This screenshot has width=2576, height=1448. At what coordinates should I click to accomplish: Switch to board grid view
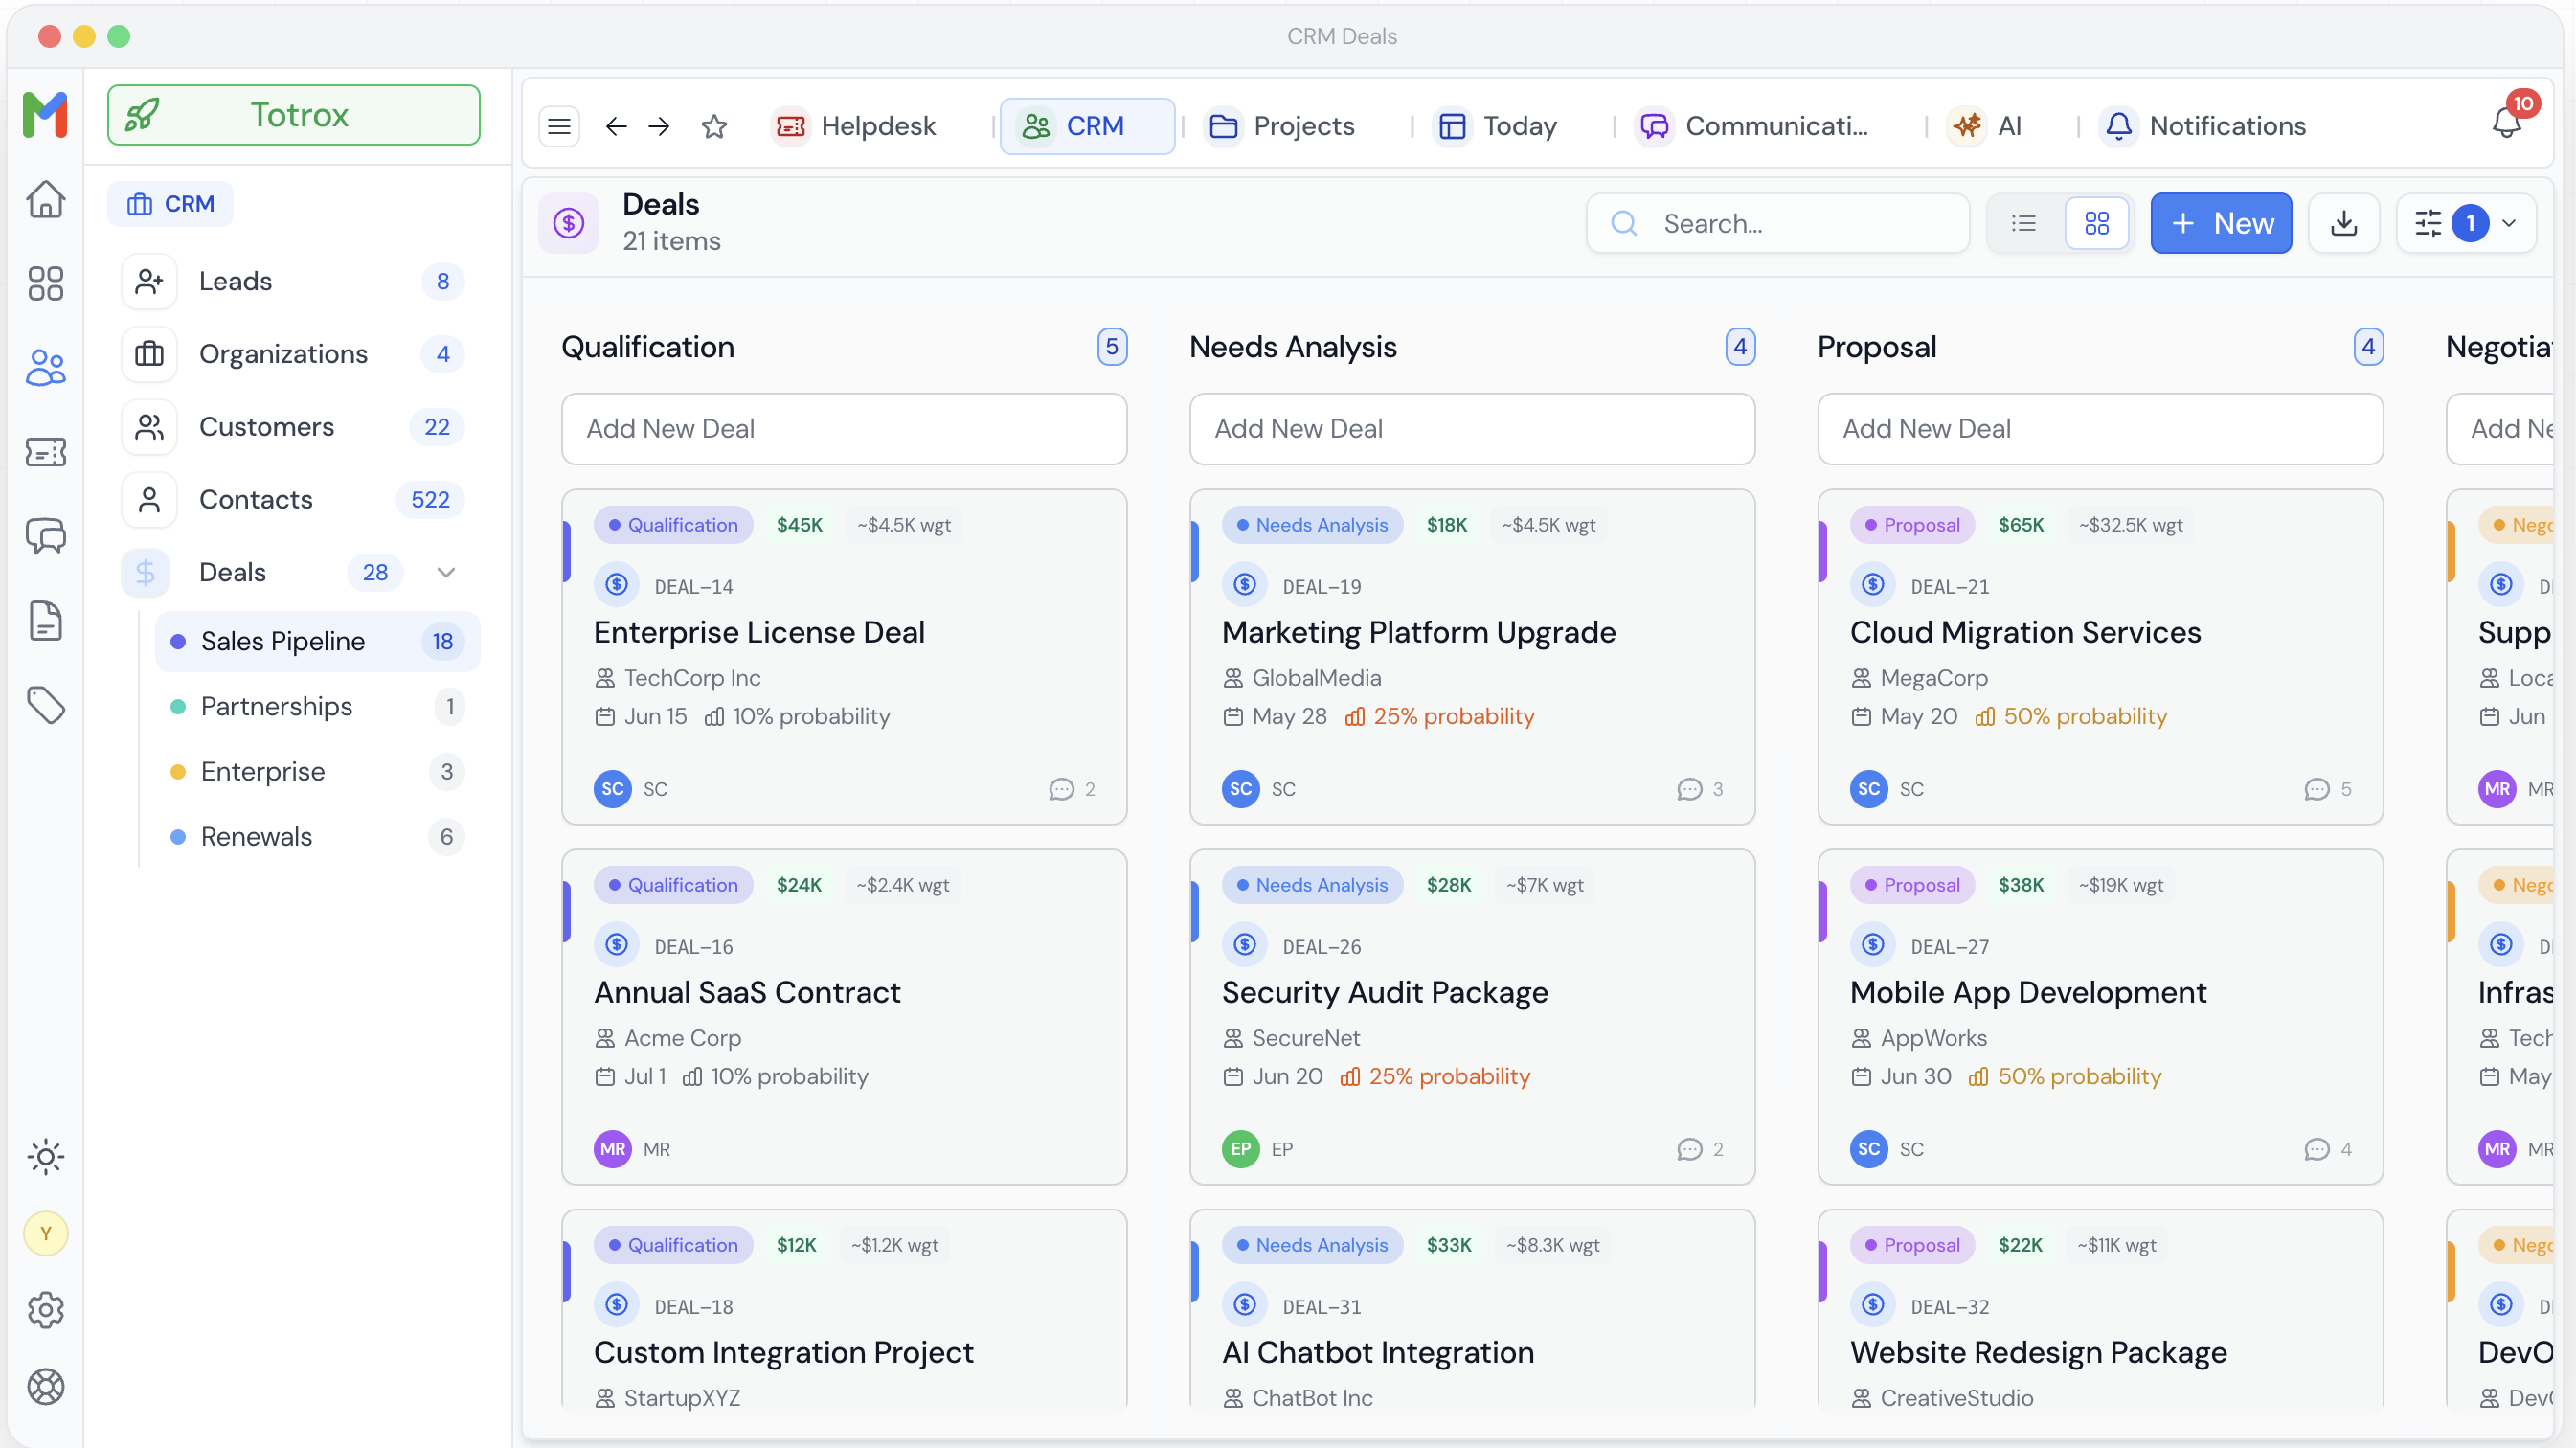[2096, 223]
